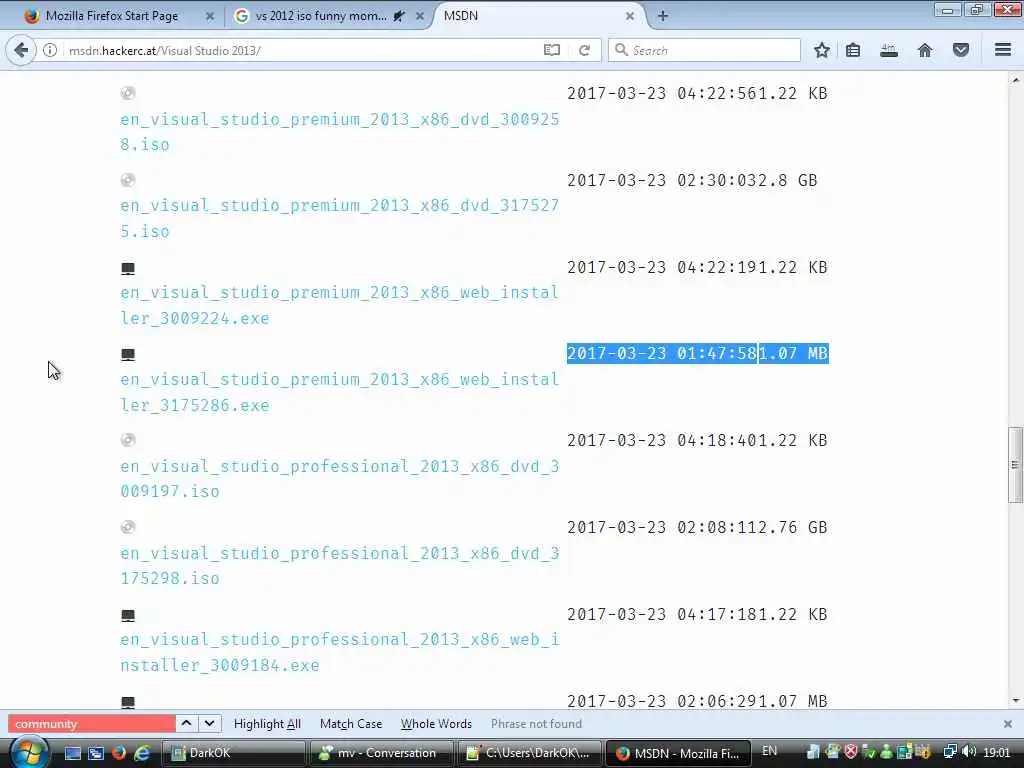
Task: Find previous match with up arrow
Action: click(x=186, y=724)
